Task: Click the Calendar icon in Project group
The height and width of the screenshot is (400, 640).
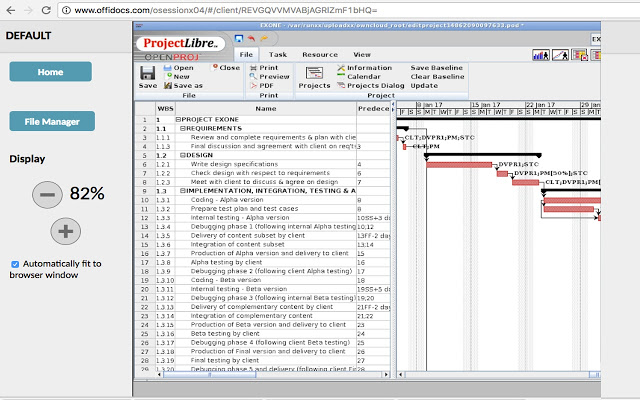Action: click(x=340, y=77)
